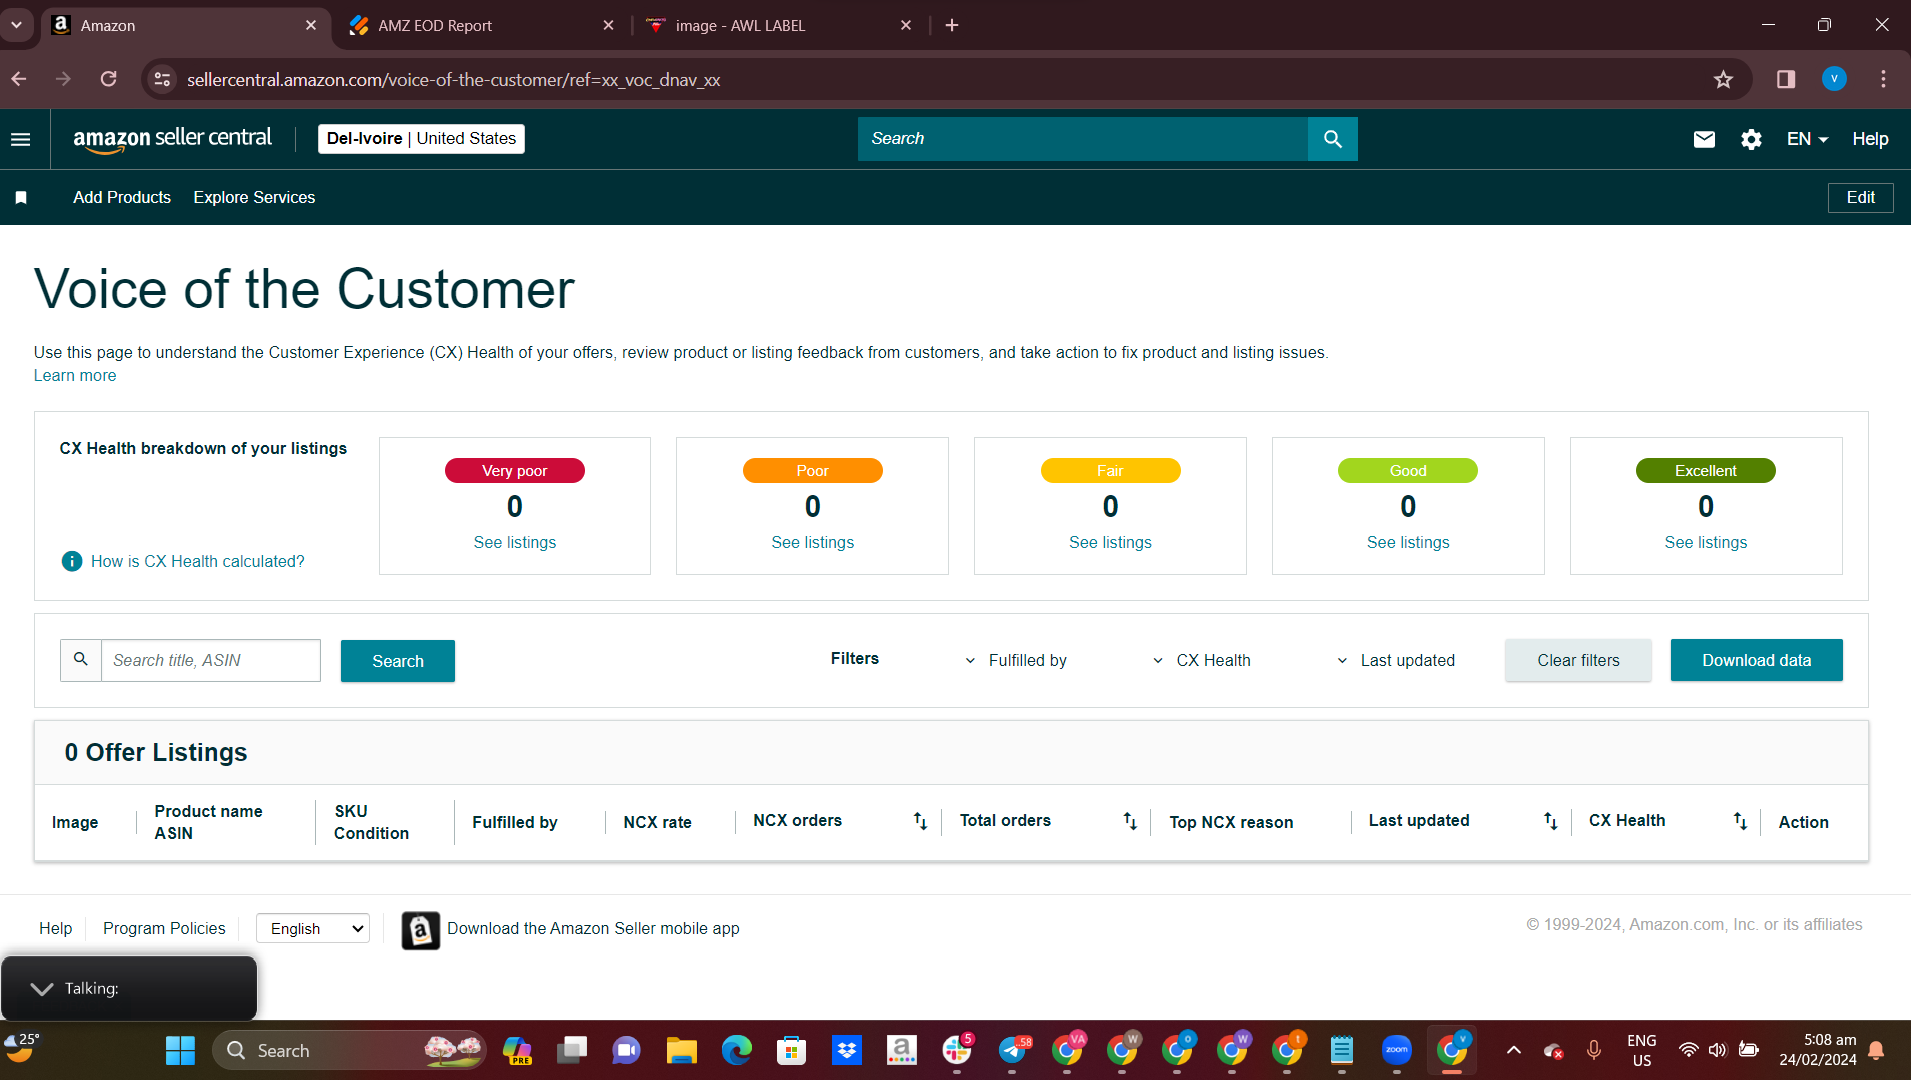The image size is (1911, 1080).
Task: Click the browser address bar URL
Action: click(453, 80)
